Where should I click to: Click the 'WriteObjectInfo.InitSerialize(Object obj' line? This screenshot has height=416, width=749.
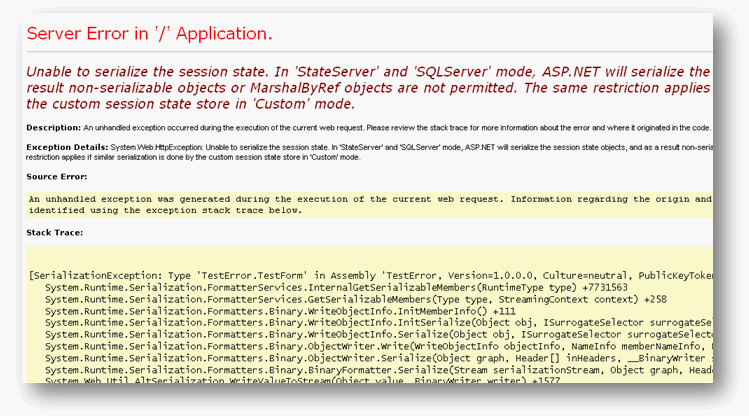pyautogui.click(x=379, y=323)
